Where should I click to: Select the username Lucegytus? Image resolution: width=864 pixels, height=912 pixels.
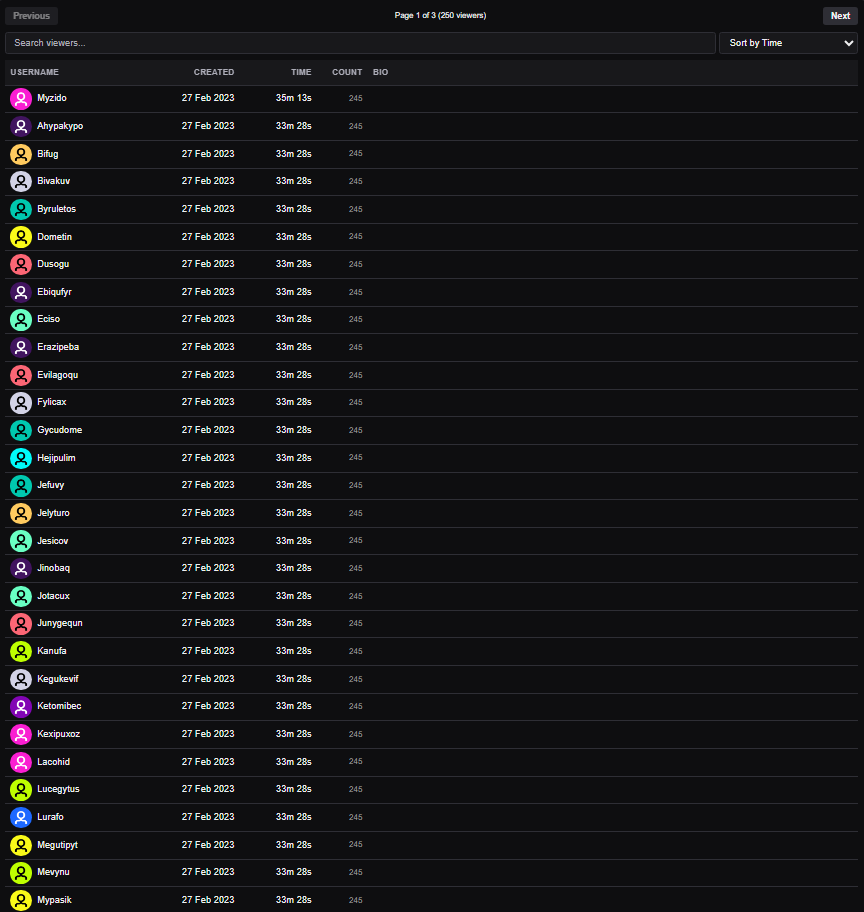pos(58,789)
